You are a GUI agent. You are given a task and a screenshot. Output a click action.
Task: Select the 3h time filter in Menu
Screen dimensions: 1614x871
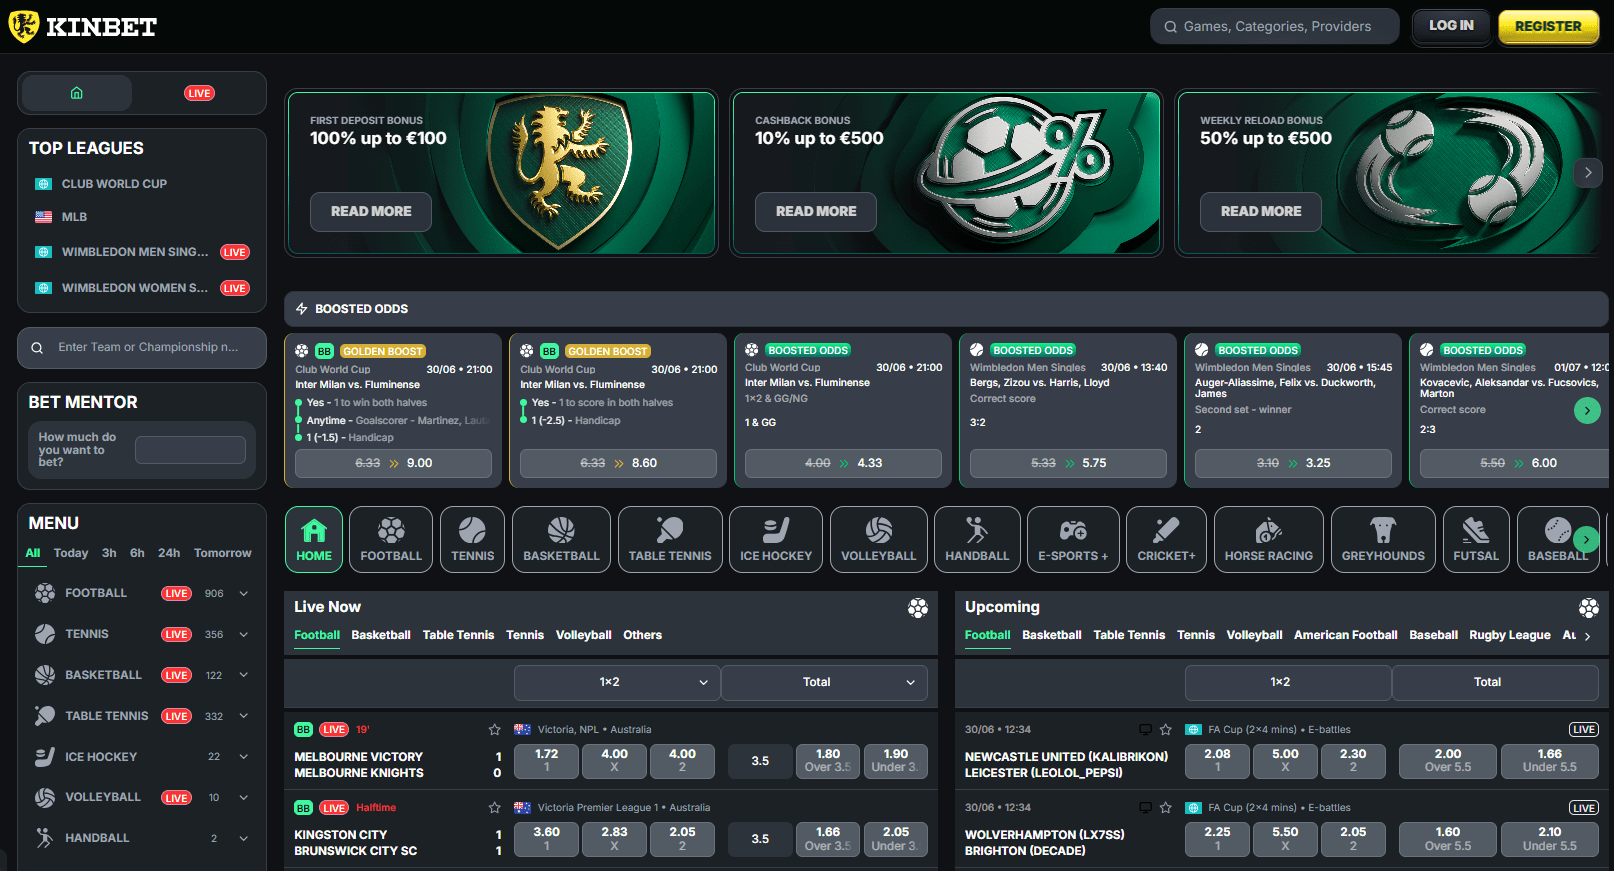point(109,553)
